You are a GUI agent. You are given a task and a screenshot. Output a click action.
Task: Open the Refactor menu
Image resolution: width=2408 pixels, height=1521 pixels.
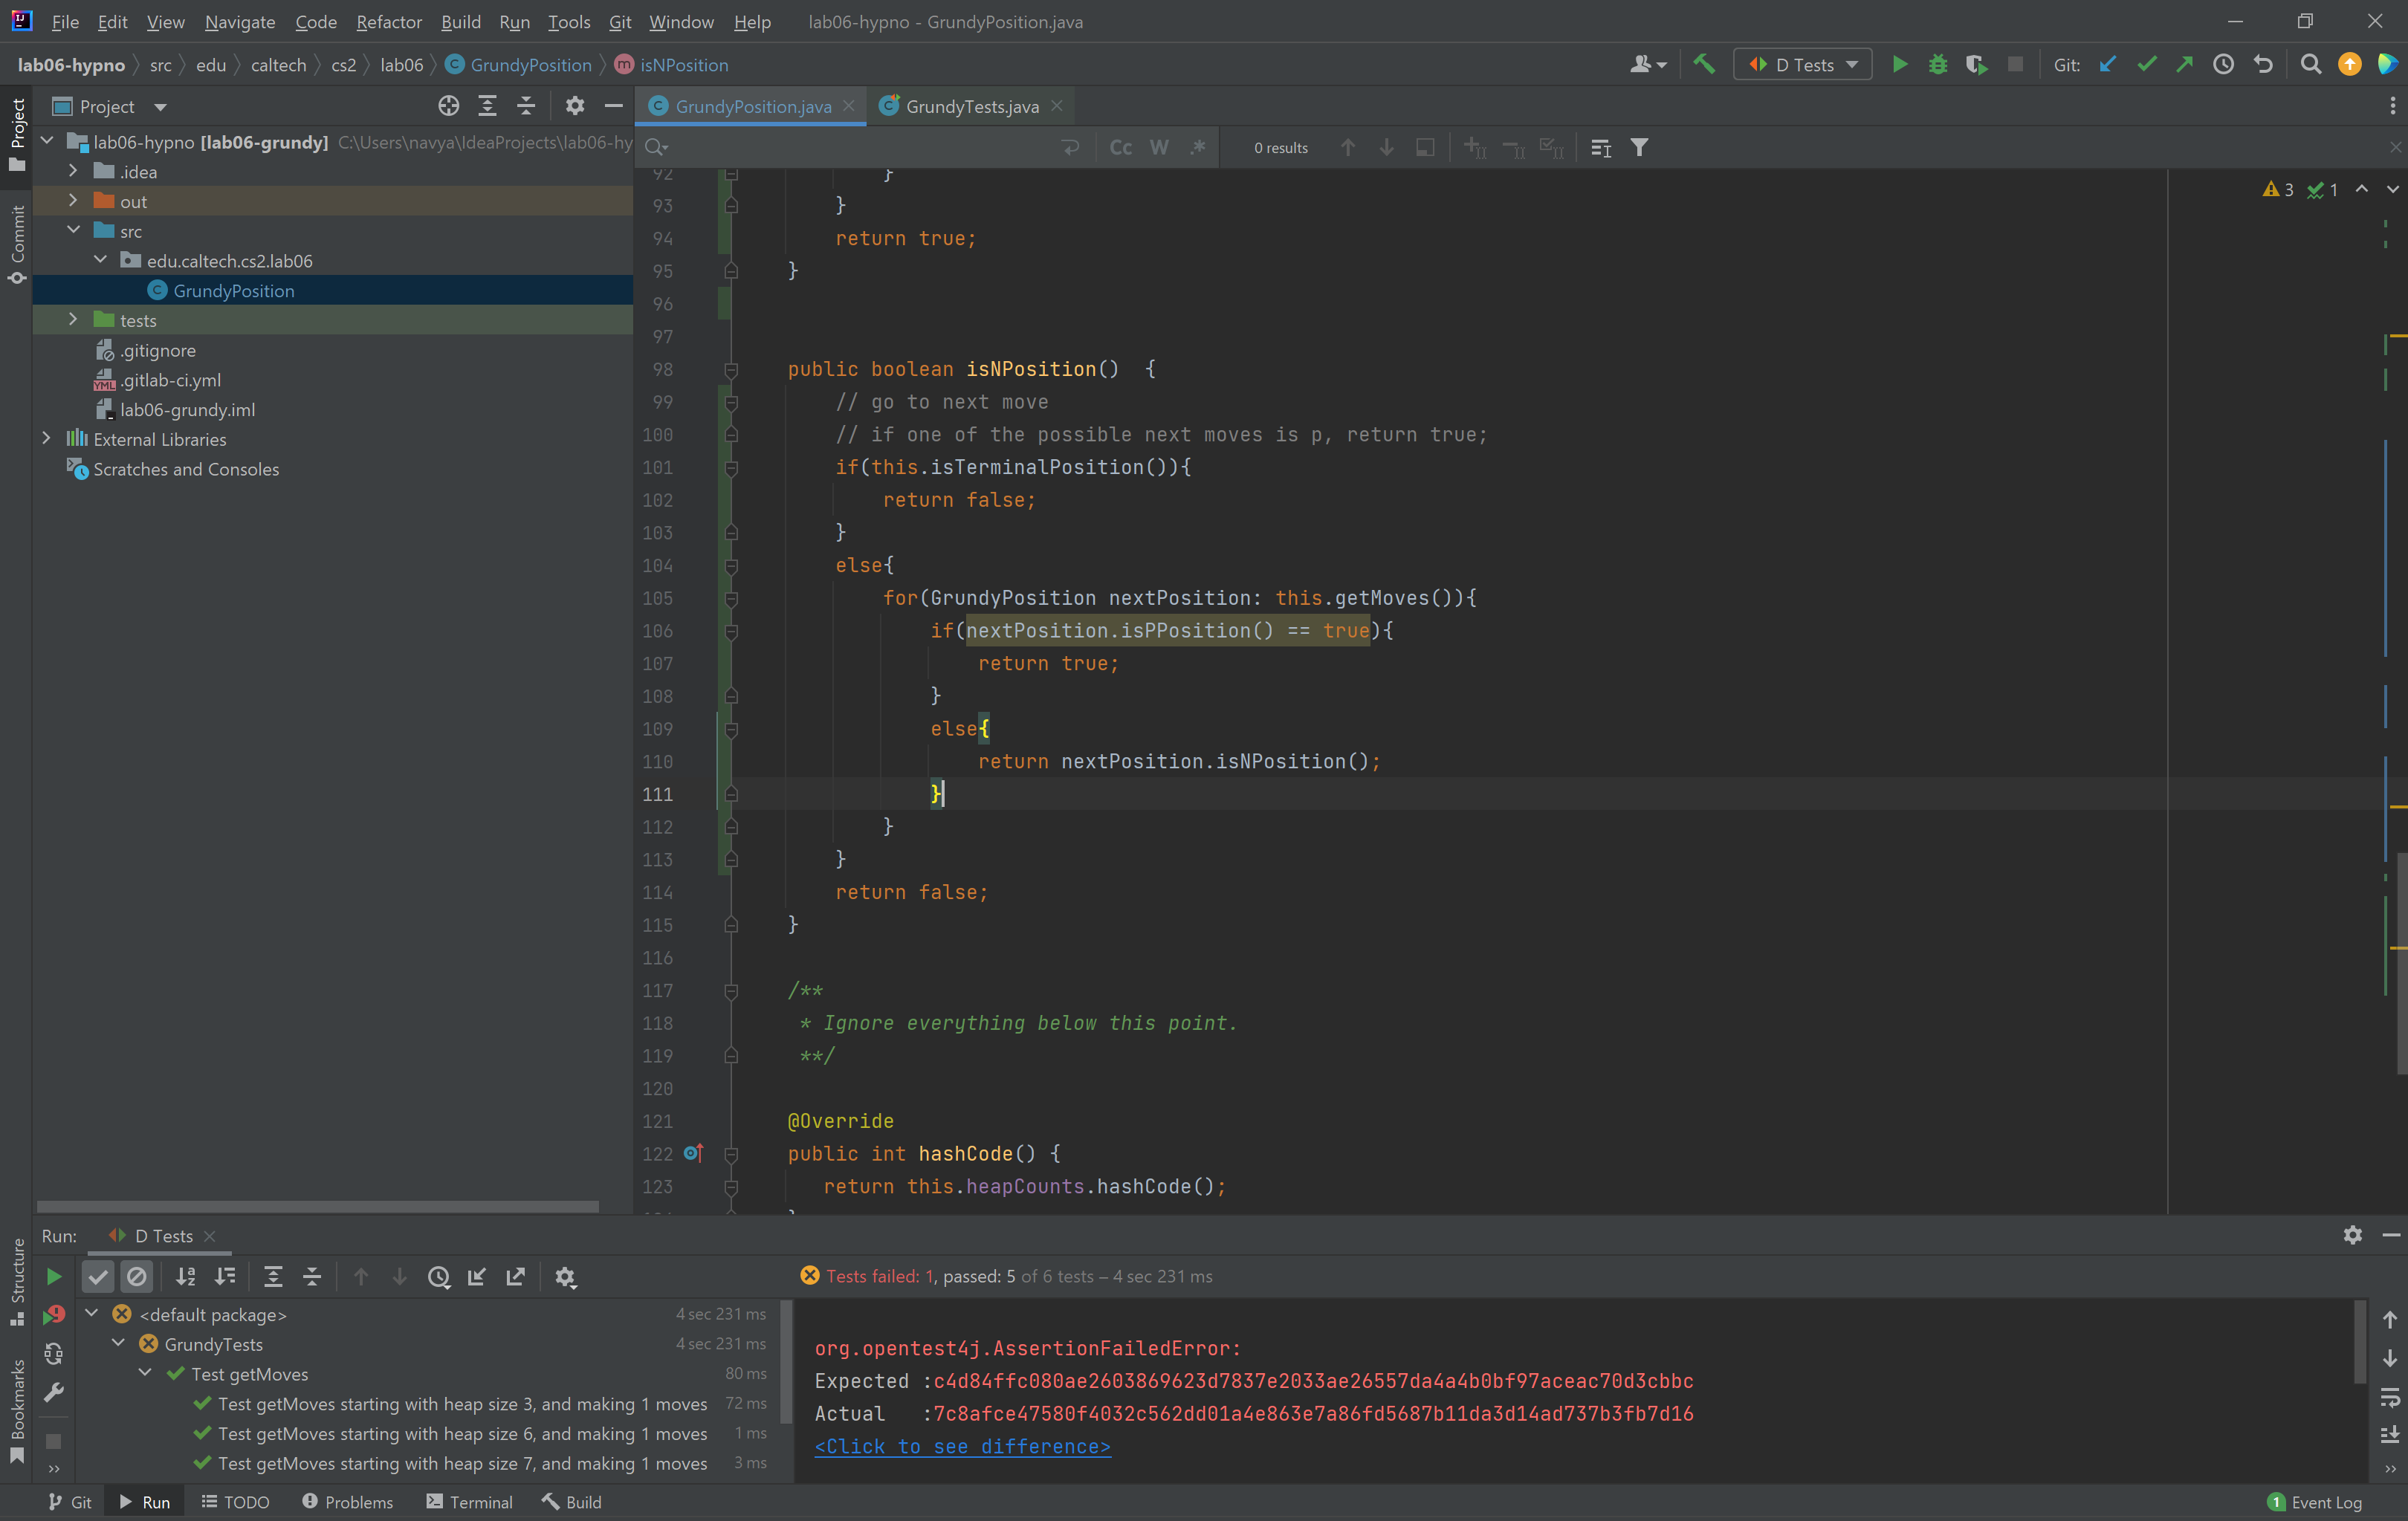(388, 21)
